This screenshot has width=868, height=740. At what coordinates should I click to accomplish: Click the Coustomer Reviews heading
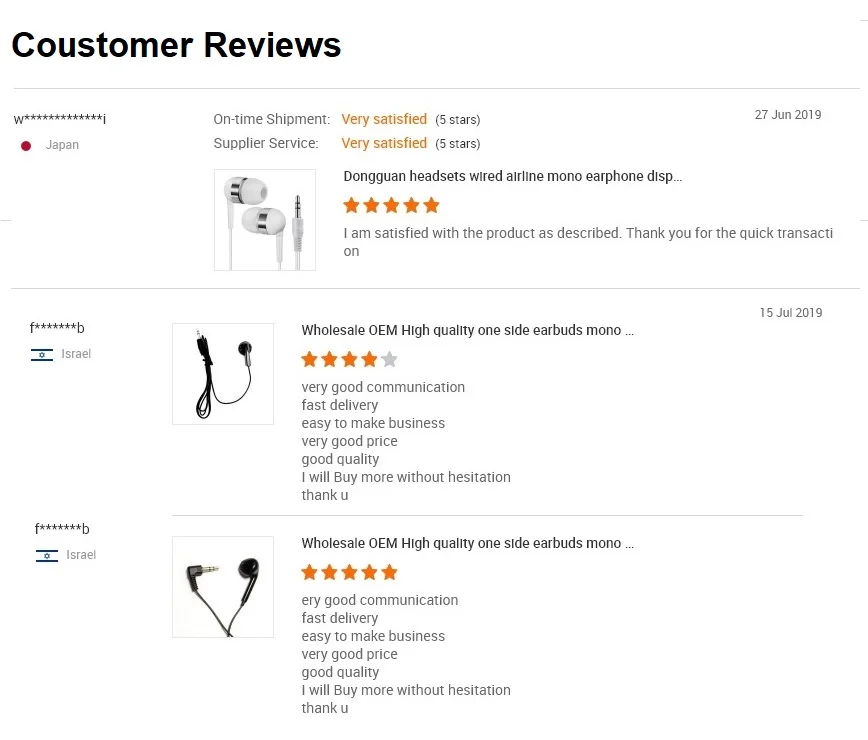pyautogui.click(x=176, y=44)
